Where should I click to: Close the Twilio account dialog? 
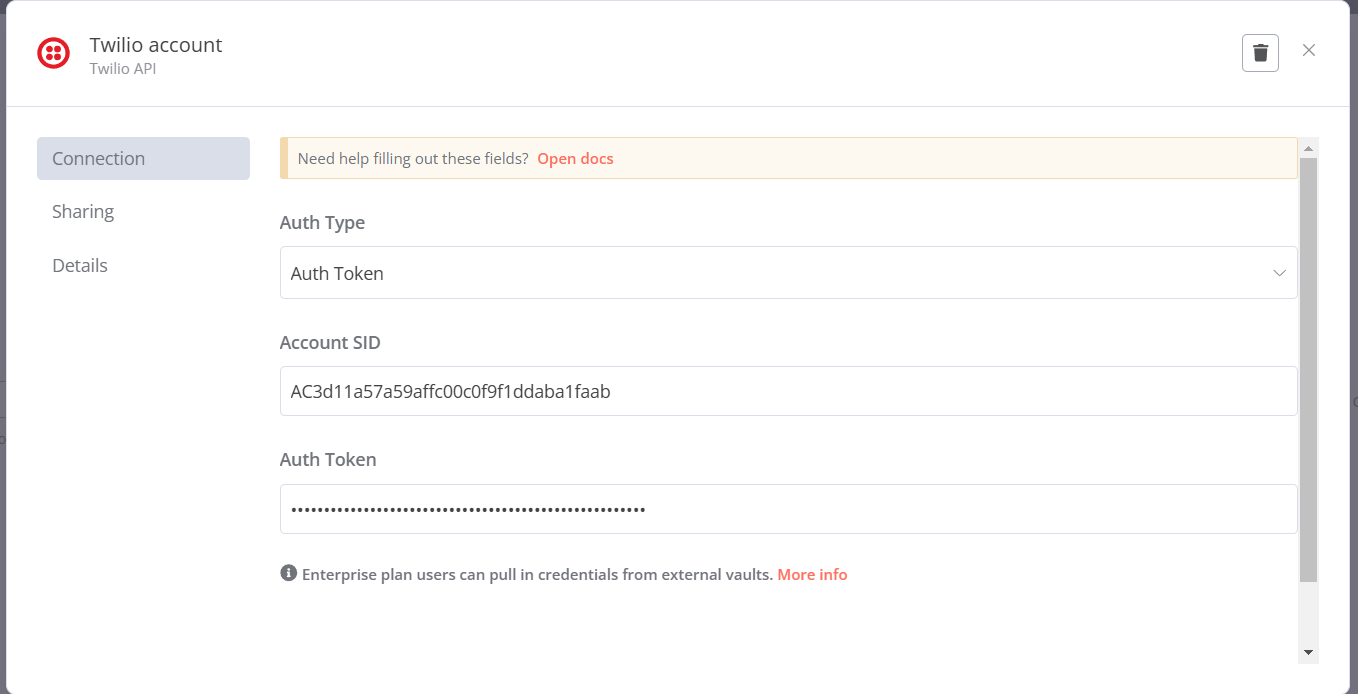[x=1308, y=50]
